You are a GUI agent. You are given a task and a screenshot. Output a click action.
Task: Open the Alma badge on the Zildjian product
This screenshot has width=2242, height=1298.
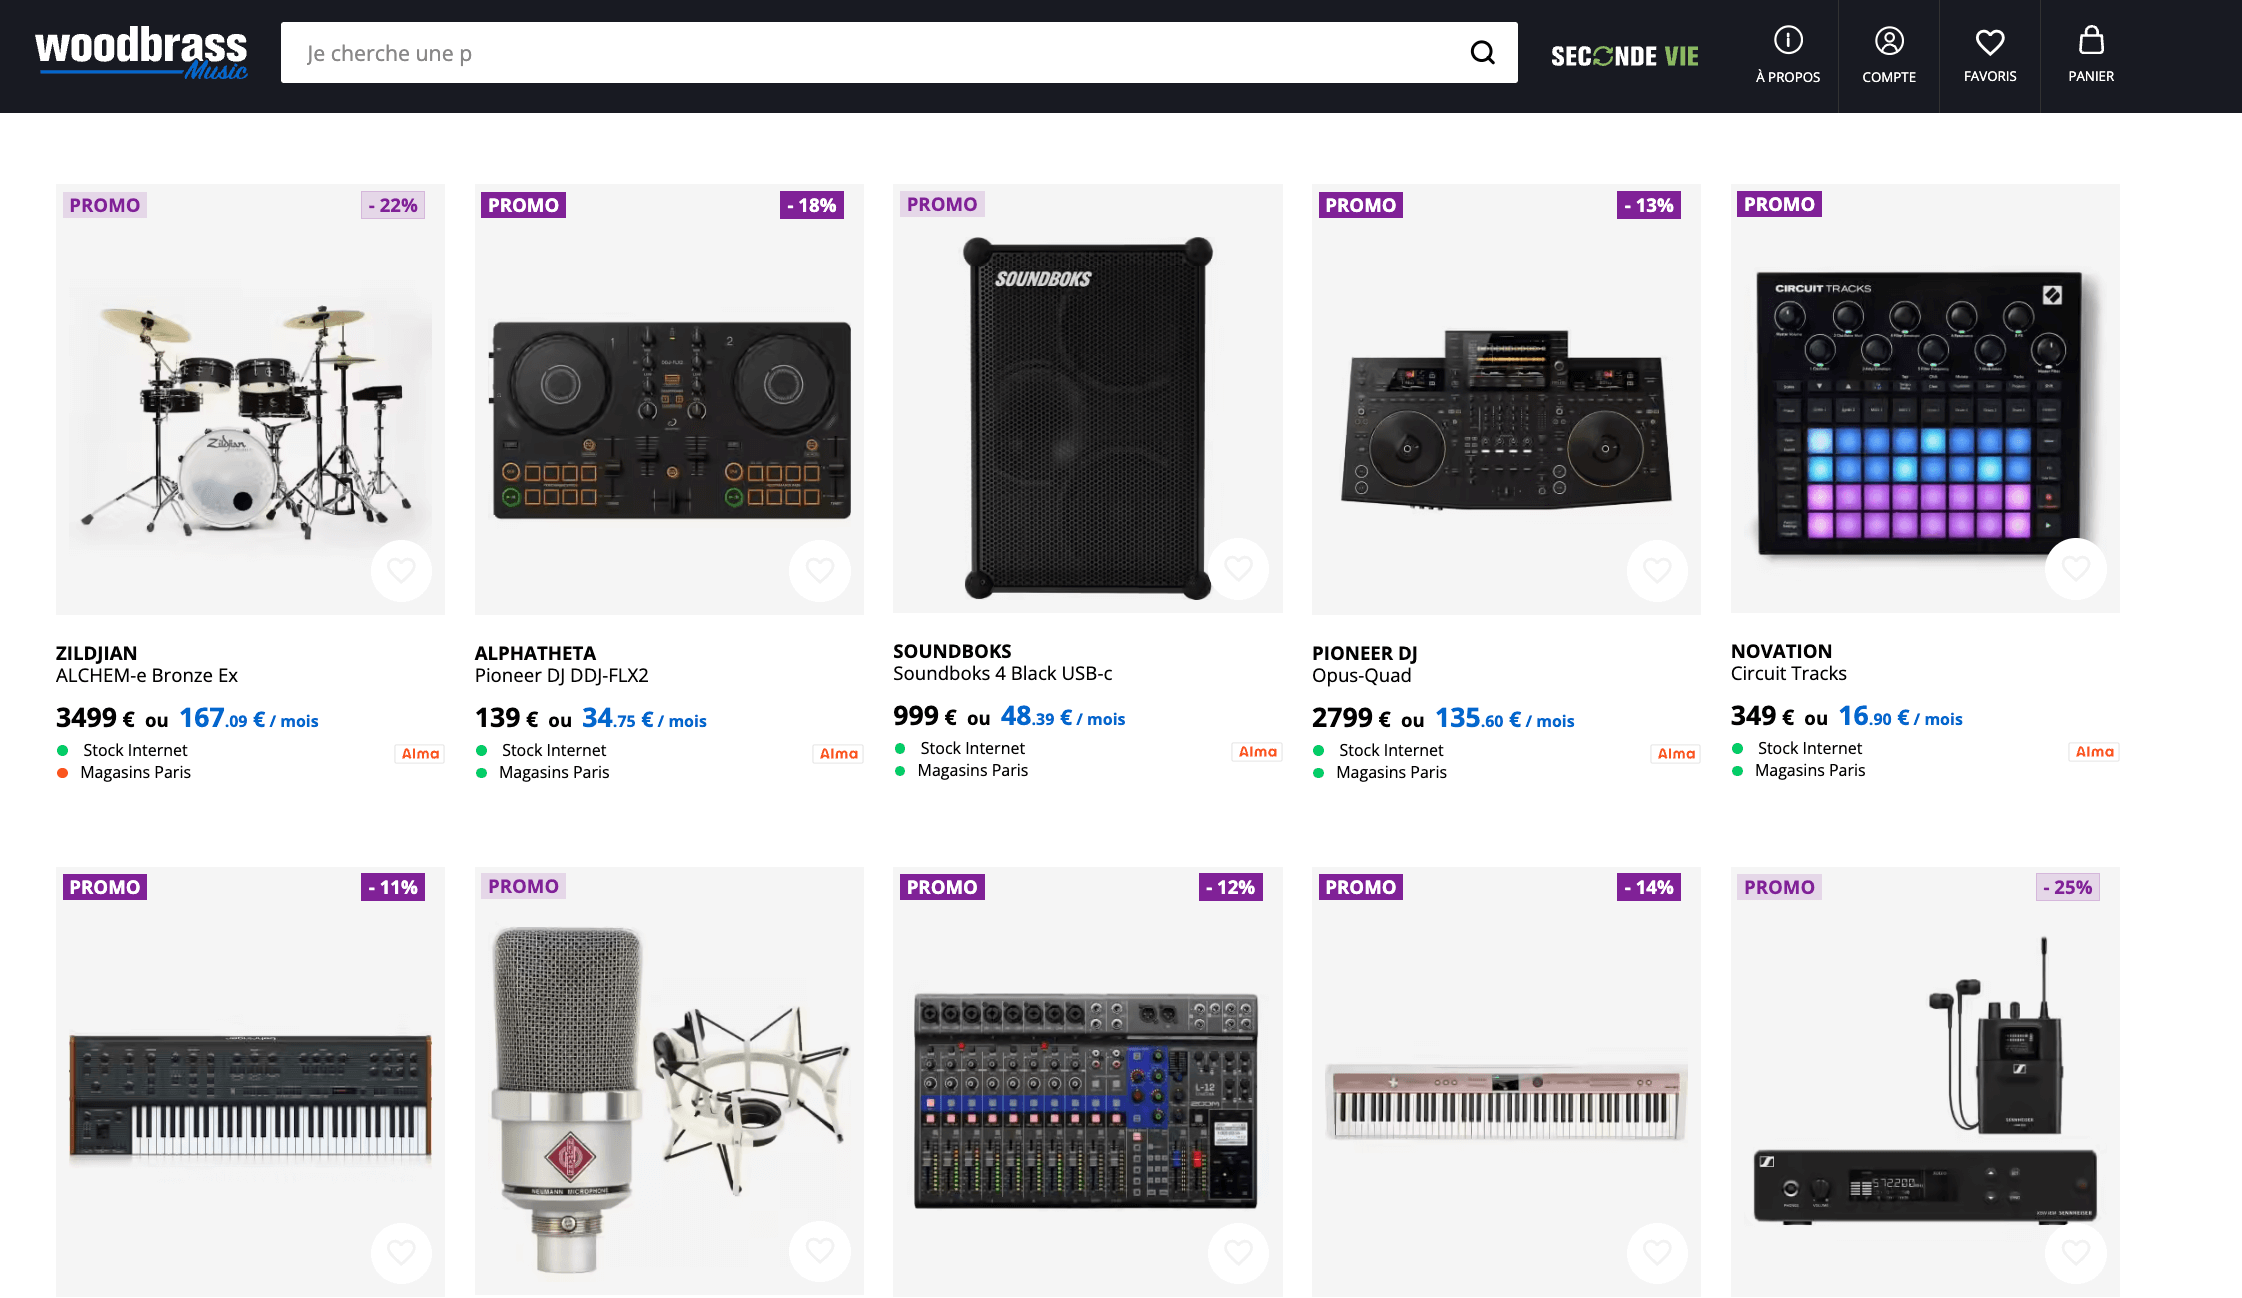(419, 753)
